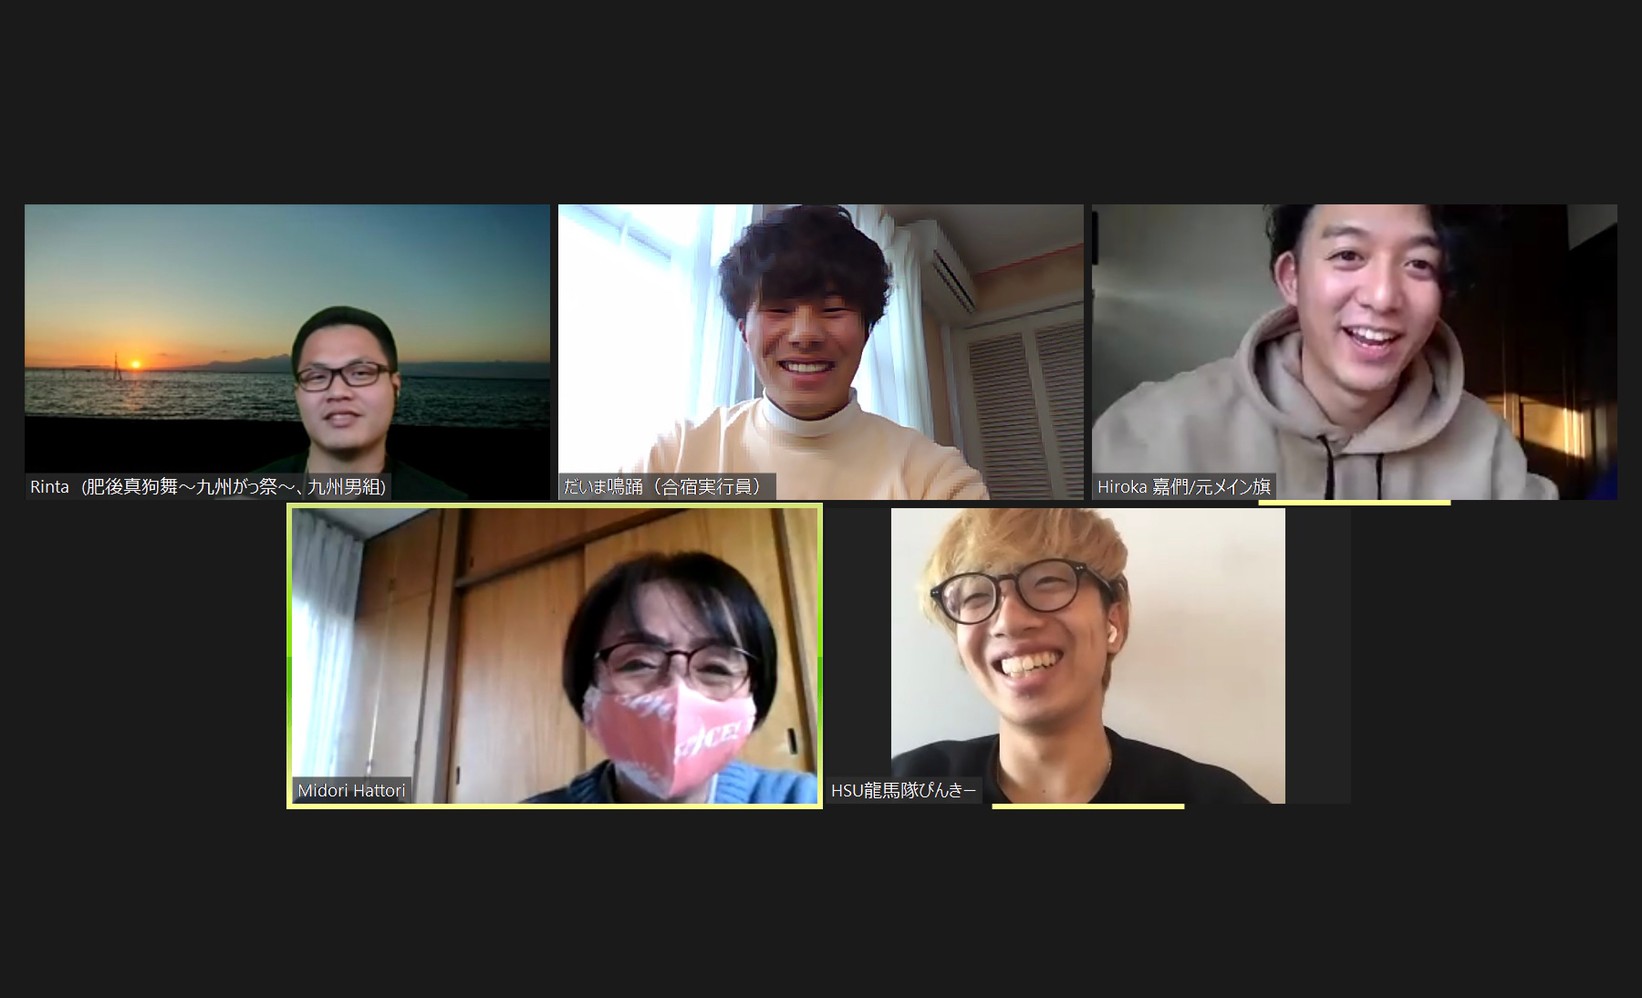Screen dimensions: 1642x998
Task: Click the white curtain in Midori Hattori's video
Action: [324, 650]
